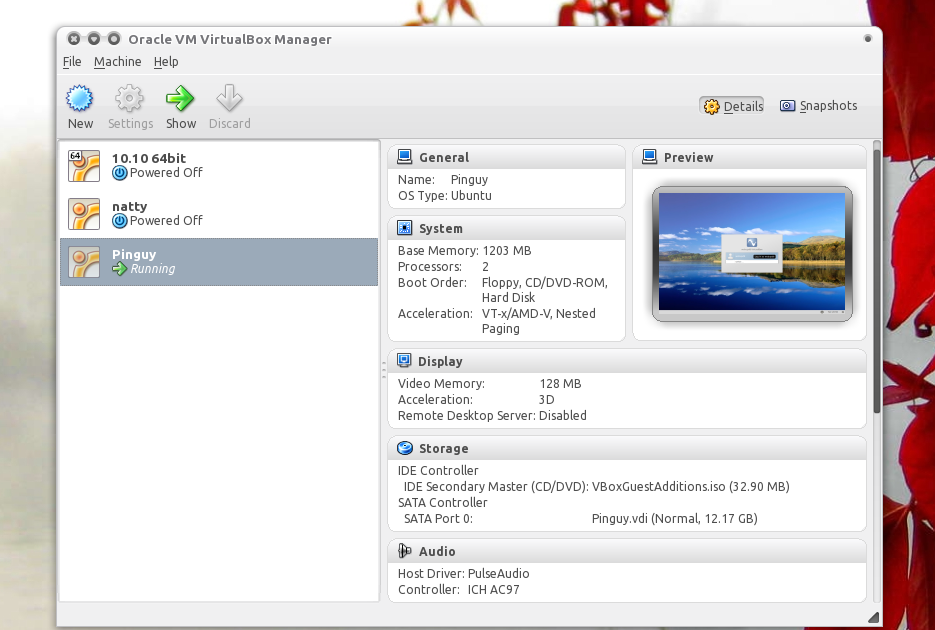The width and height of the screenshot is (935, 630).
Task: Click the green Show arrow icon
Action: pos(180,98)
